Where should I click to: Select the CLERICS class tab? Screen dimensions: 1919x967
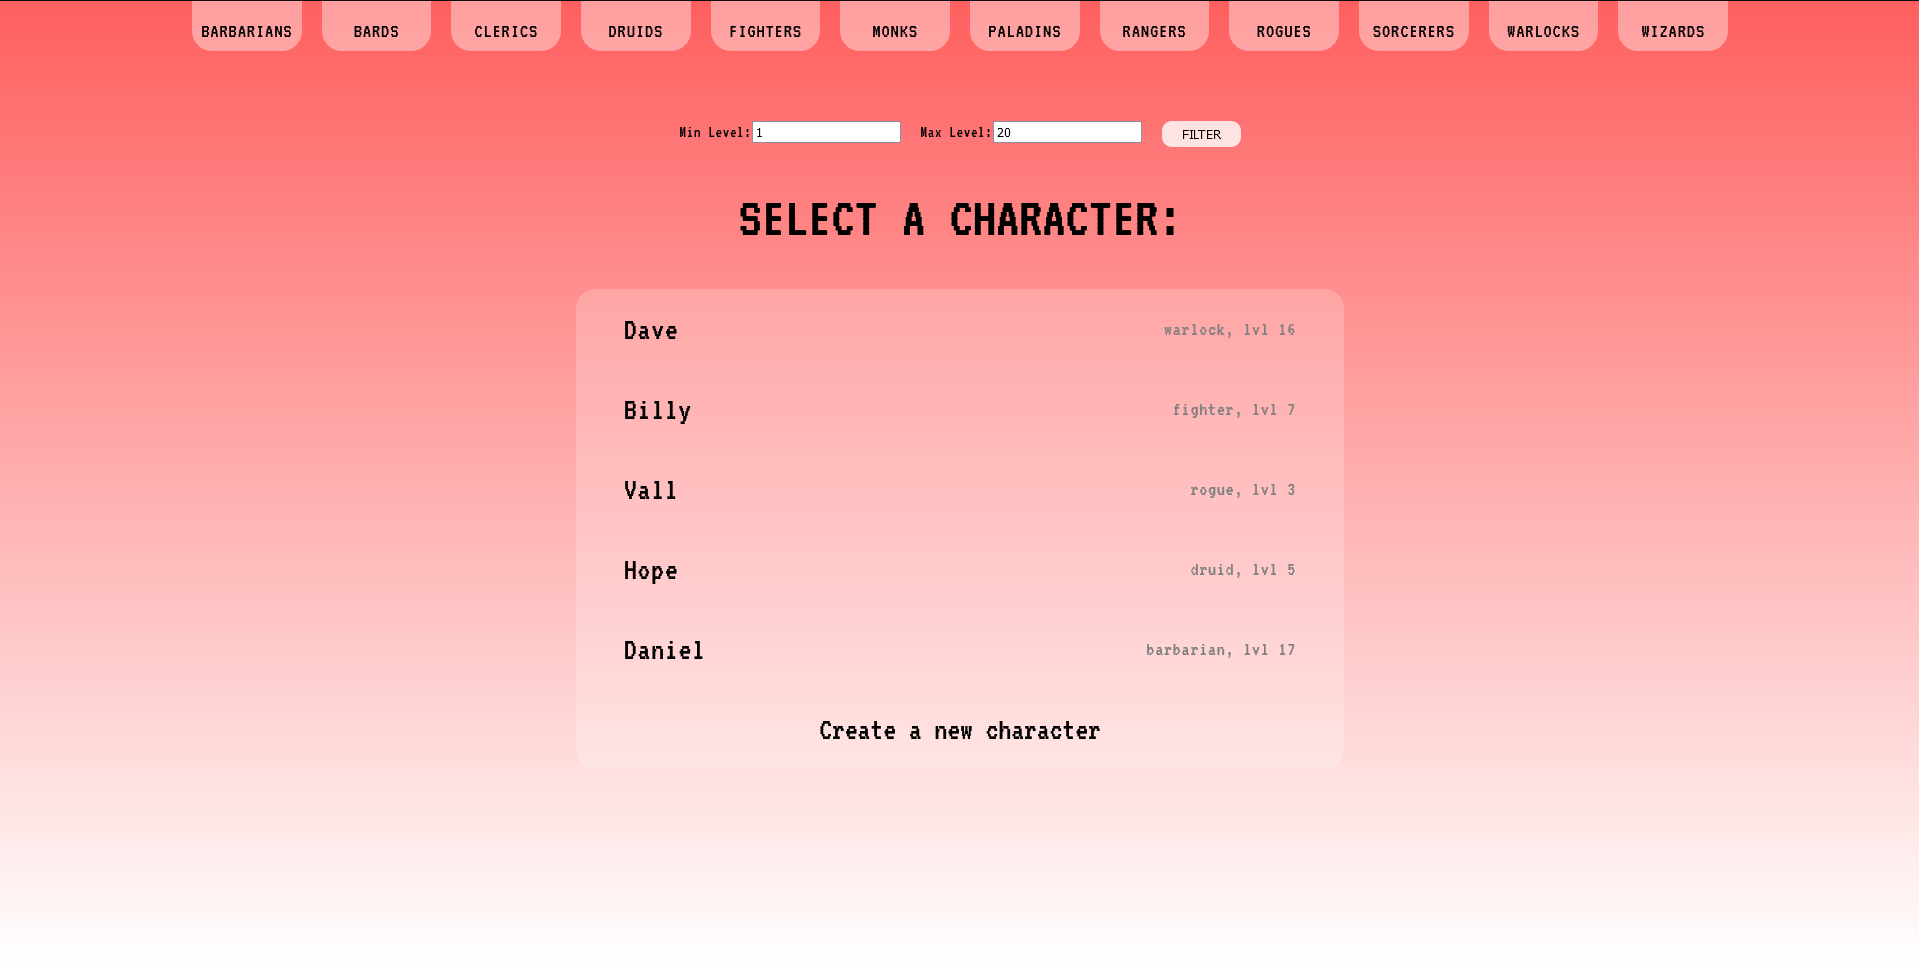505,30
